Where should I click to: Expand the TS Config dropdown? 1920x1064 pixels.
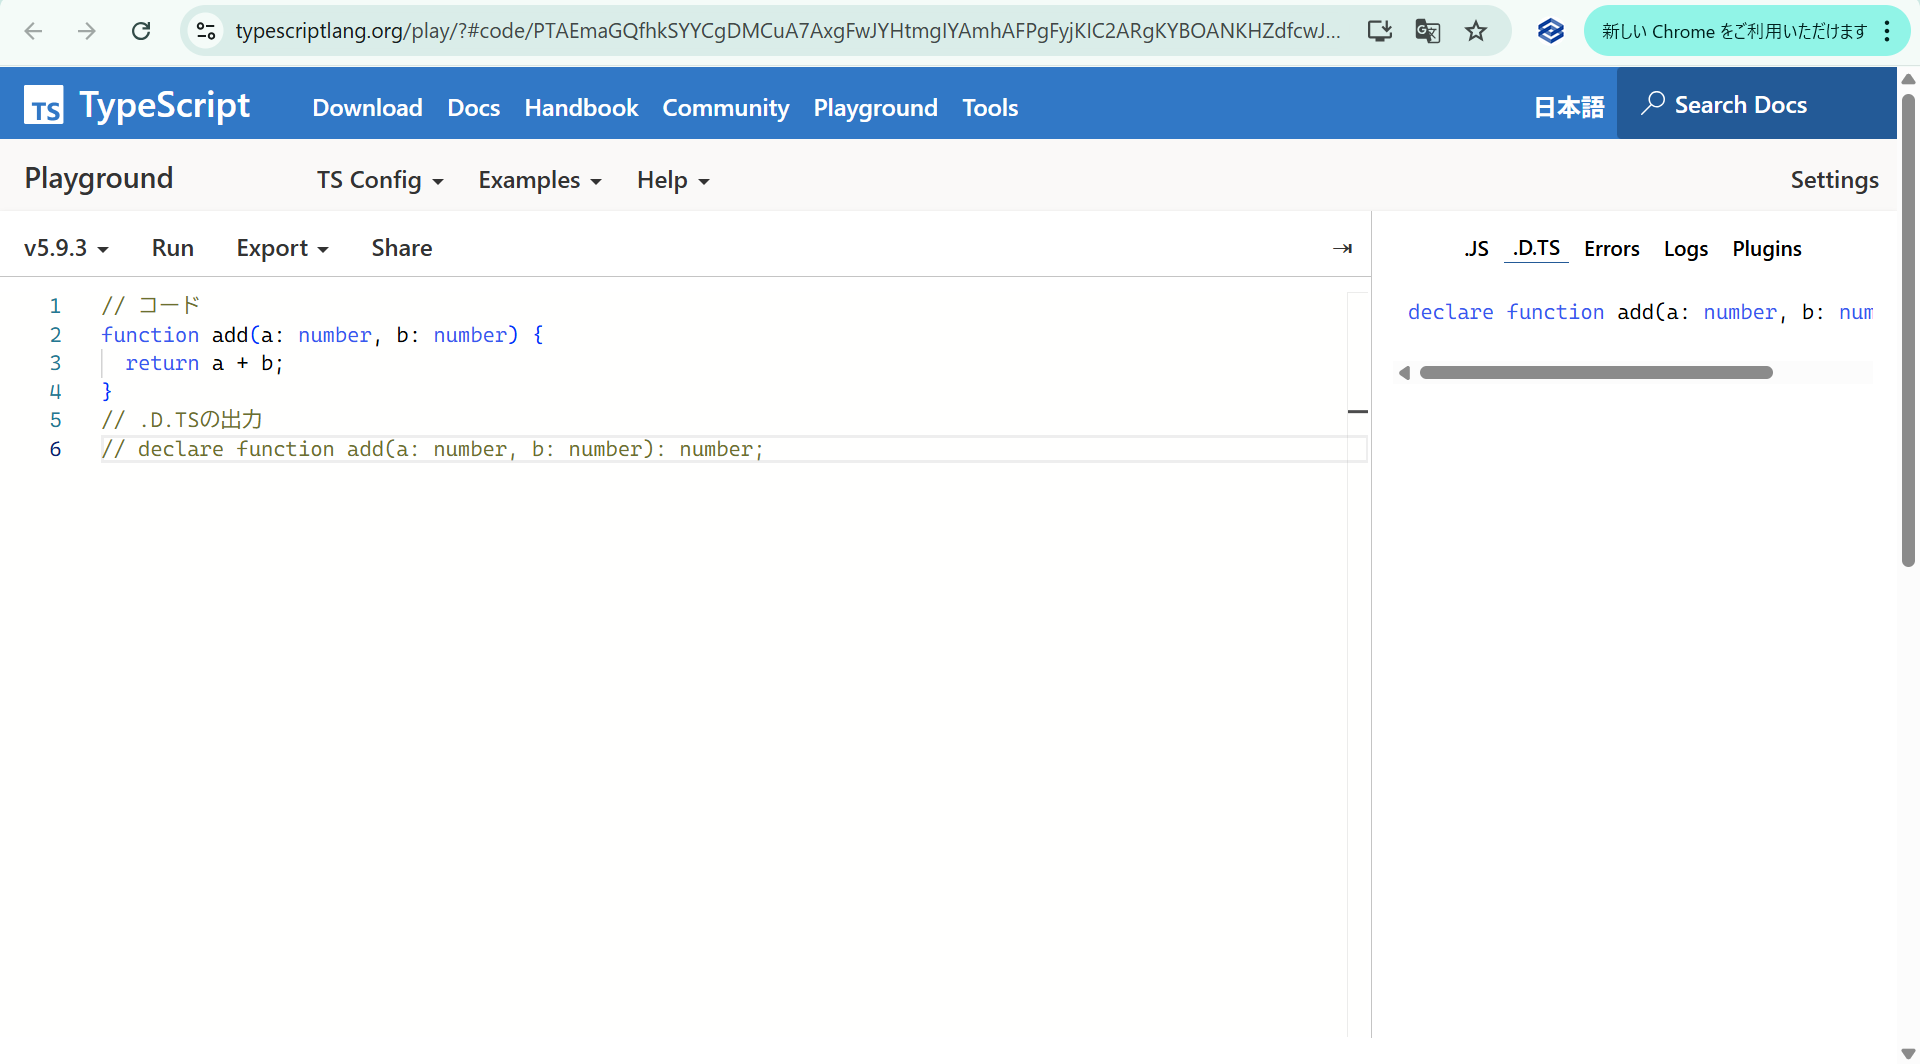pyautogui.click(x=380, y=180)
